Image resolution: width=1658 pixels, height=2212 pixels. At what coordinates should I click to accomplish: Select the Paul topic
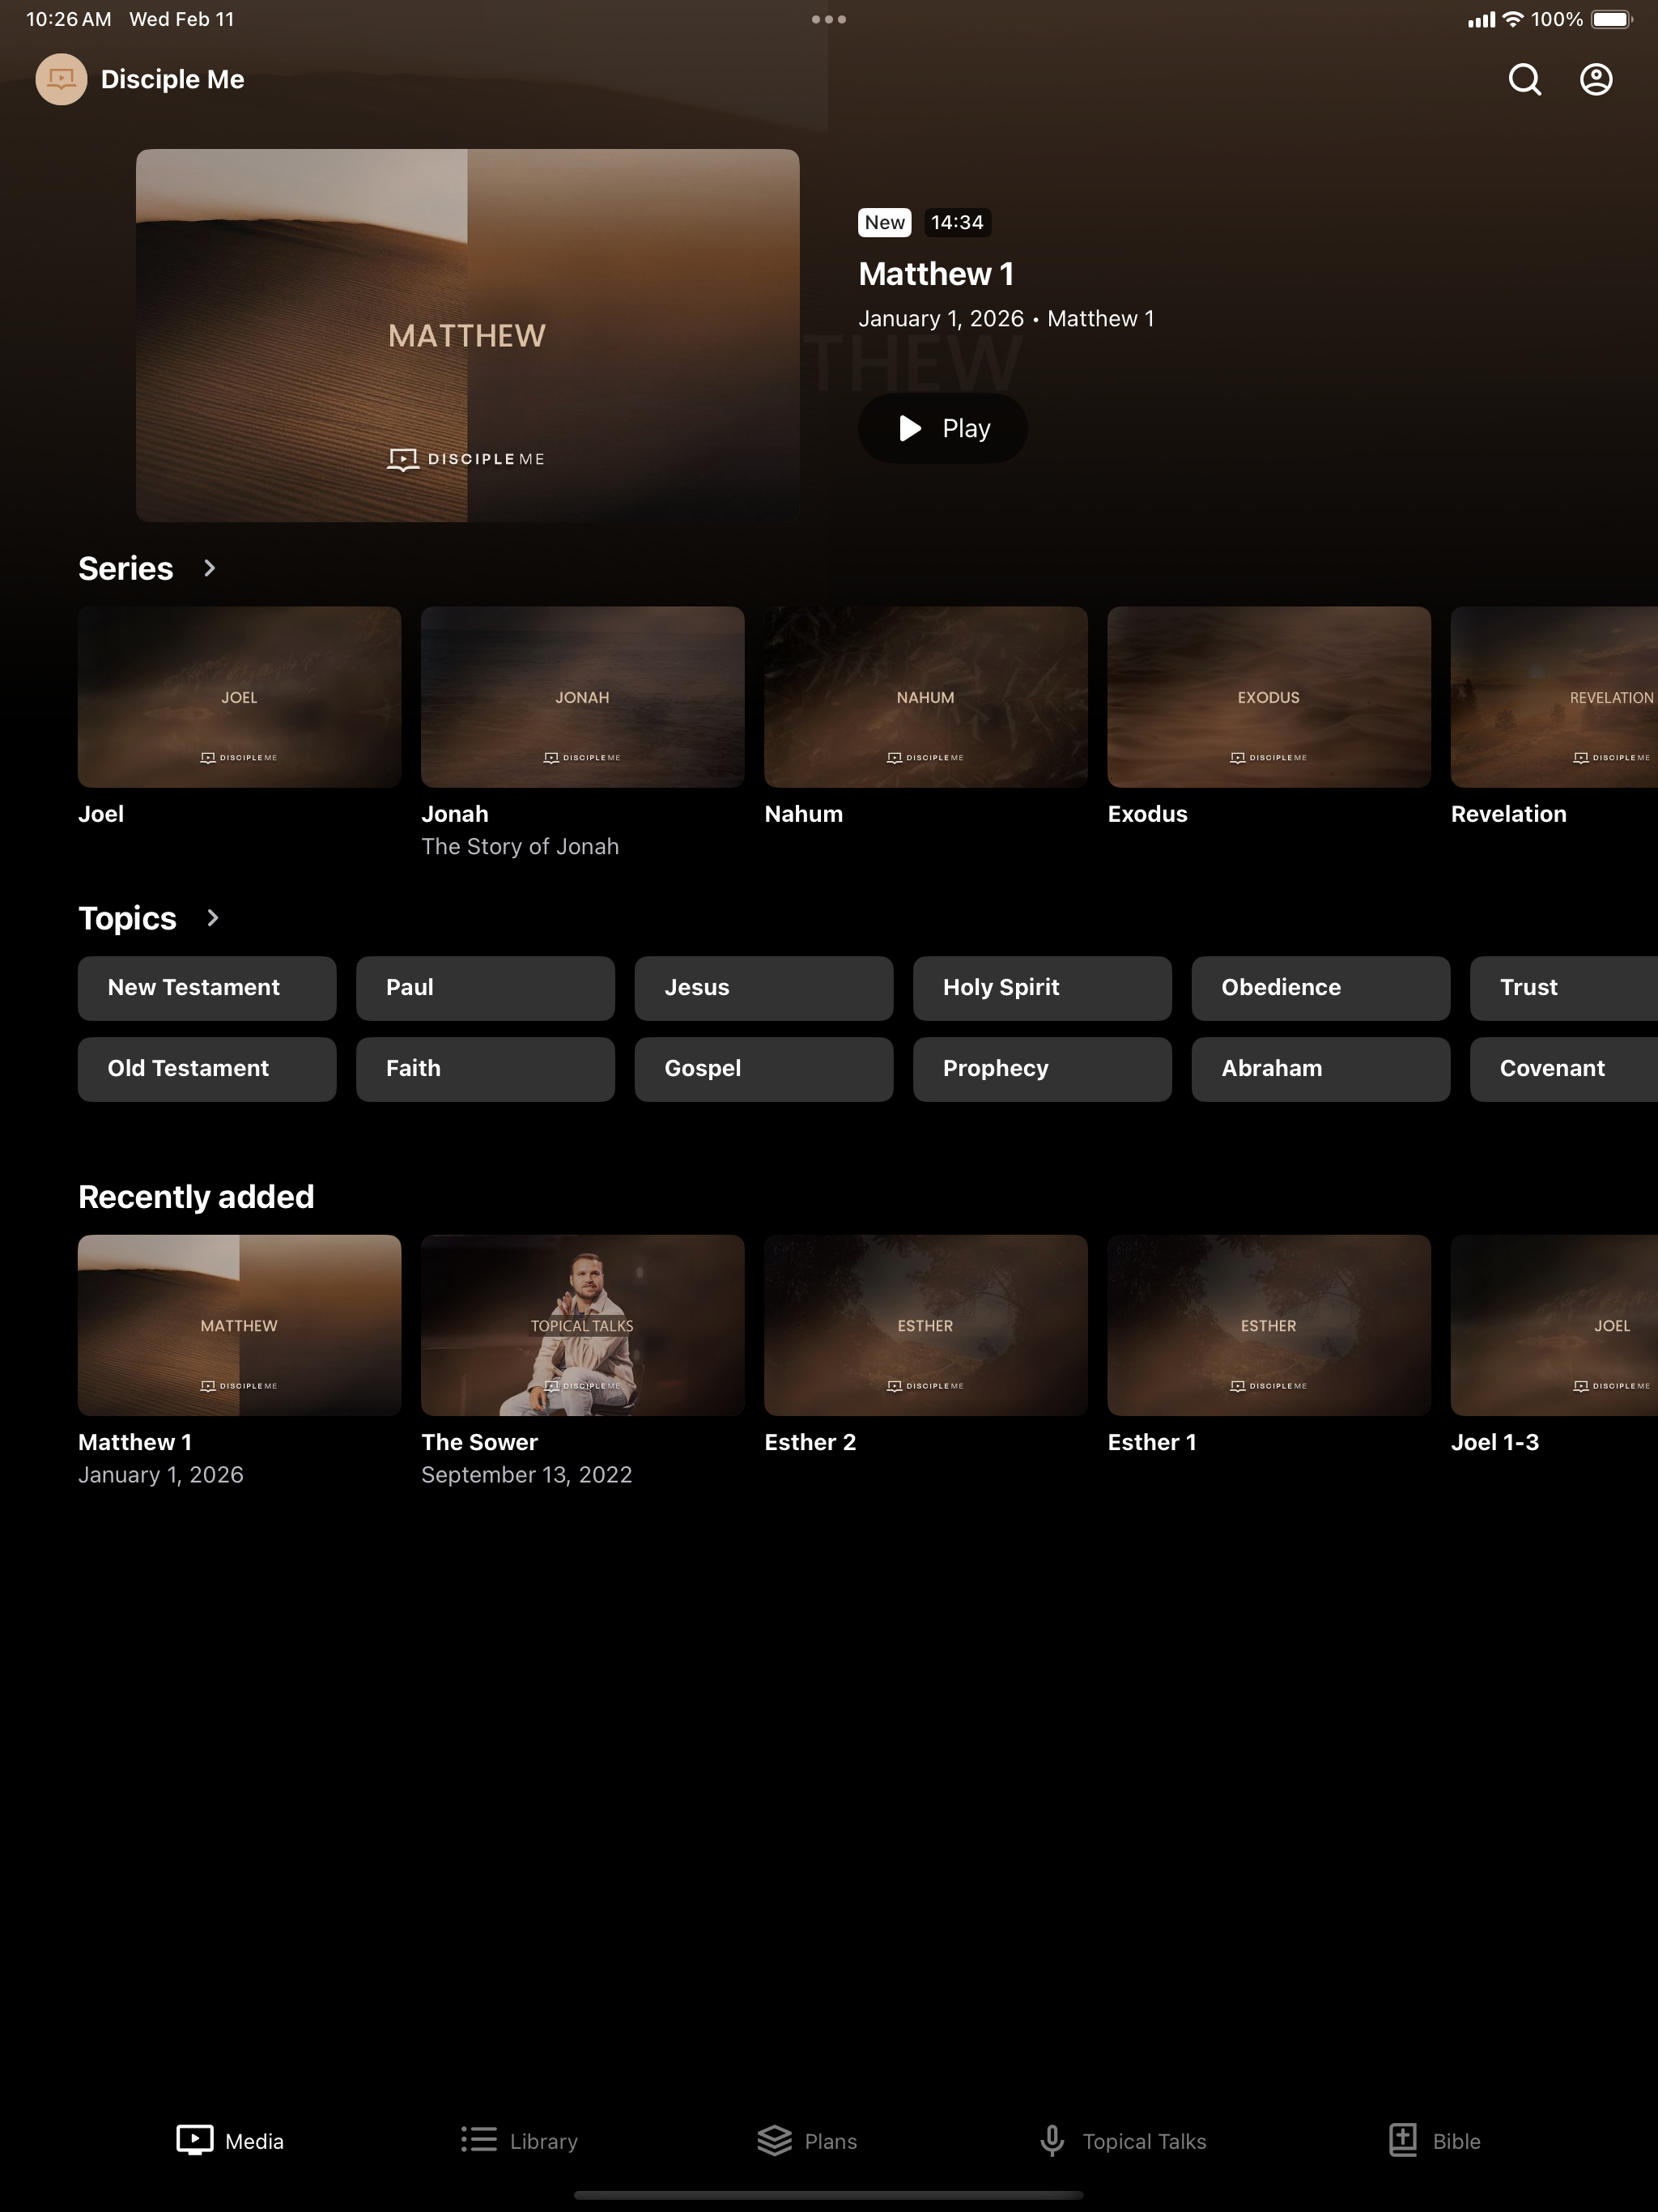[485, 988]
